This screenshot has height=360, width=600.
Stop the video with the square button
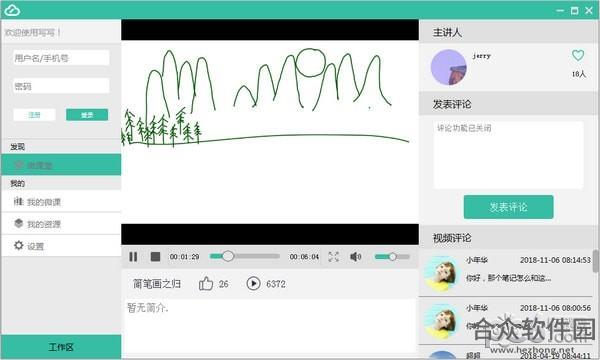tap(155, 257)
